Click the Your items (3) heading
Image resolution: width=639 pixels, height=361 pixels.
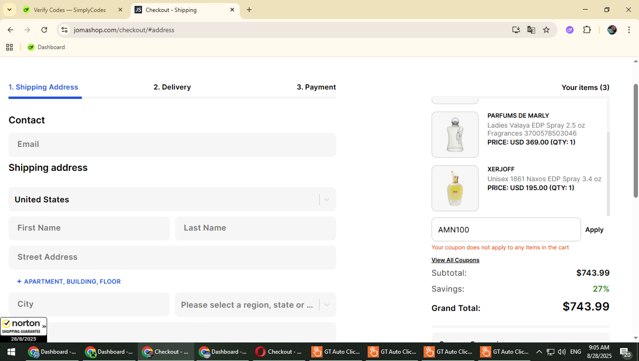pos(585,88)
